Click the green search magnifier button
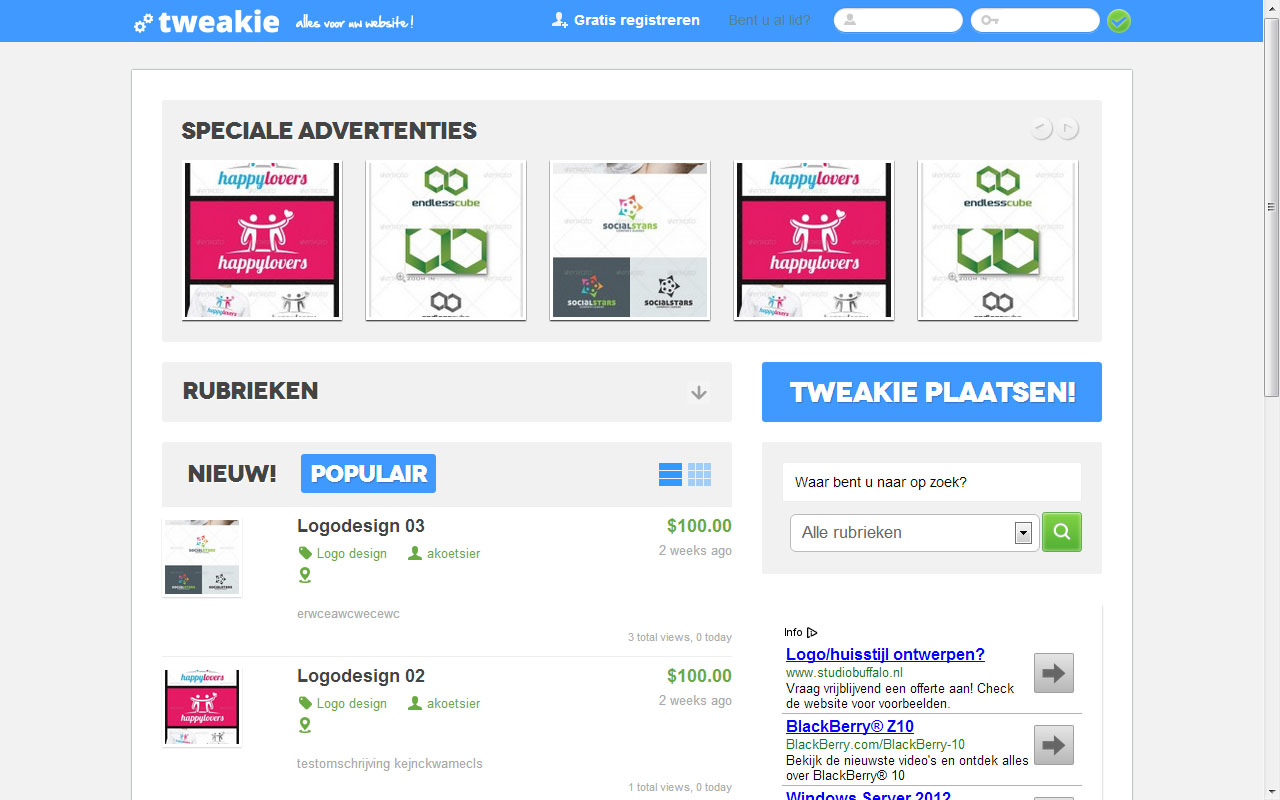1280x800 pixels. pyautogui.click(x=1062, y=532)
